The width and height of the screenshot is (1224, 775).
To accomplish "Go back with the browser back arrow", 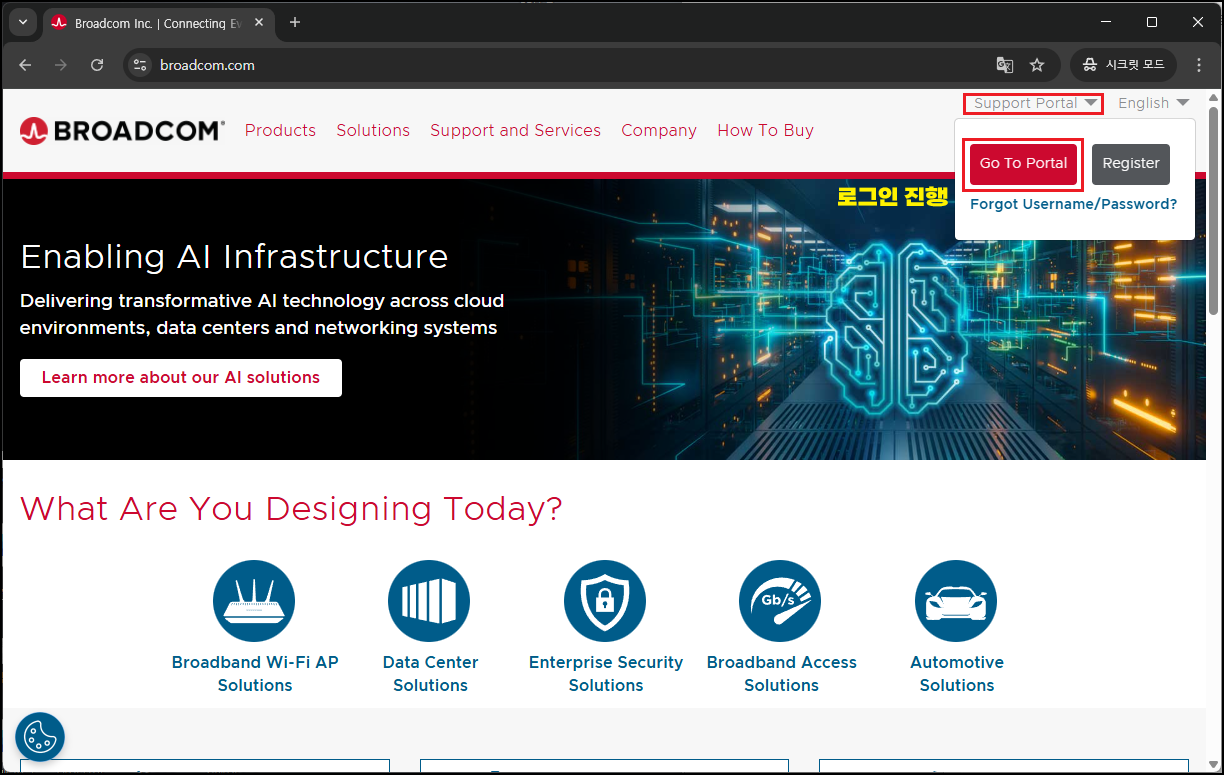I will click(x=25, y=65).
